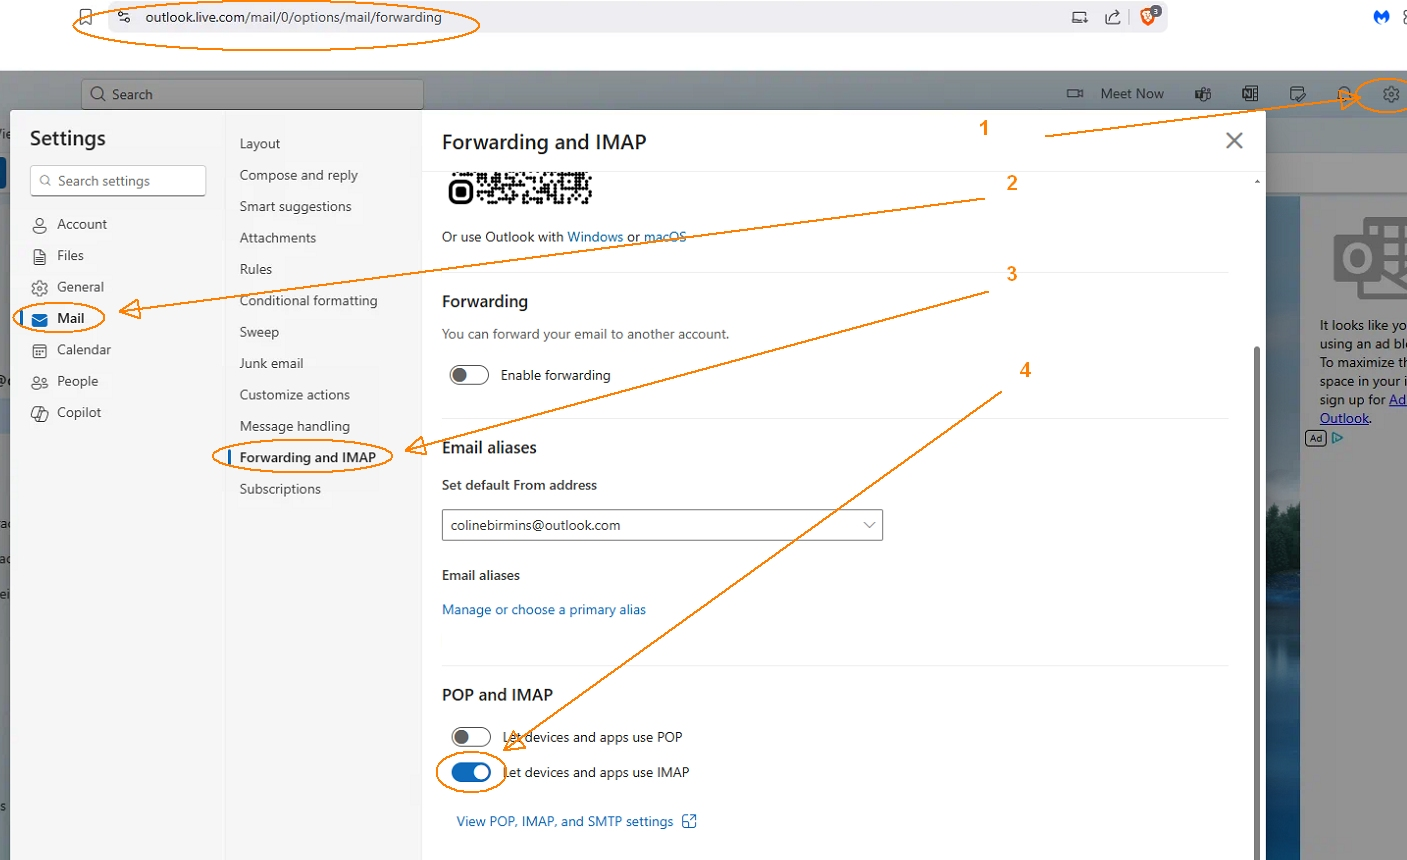Viewport: 1407px width, 860px height.
Task: Click the Brave Shields icon in address bar
Action: tap(1149, 17)
